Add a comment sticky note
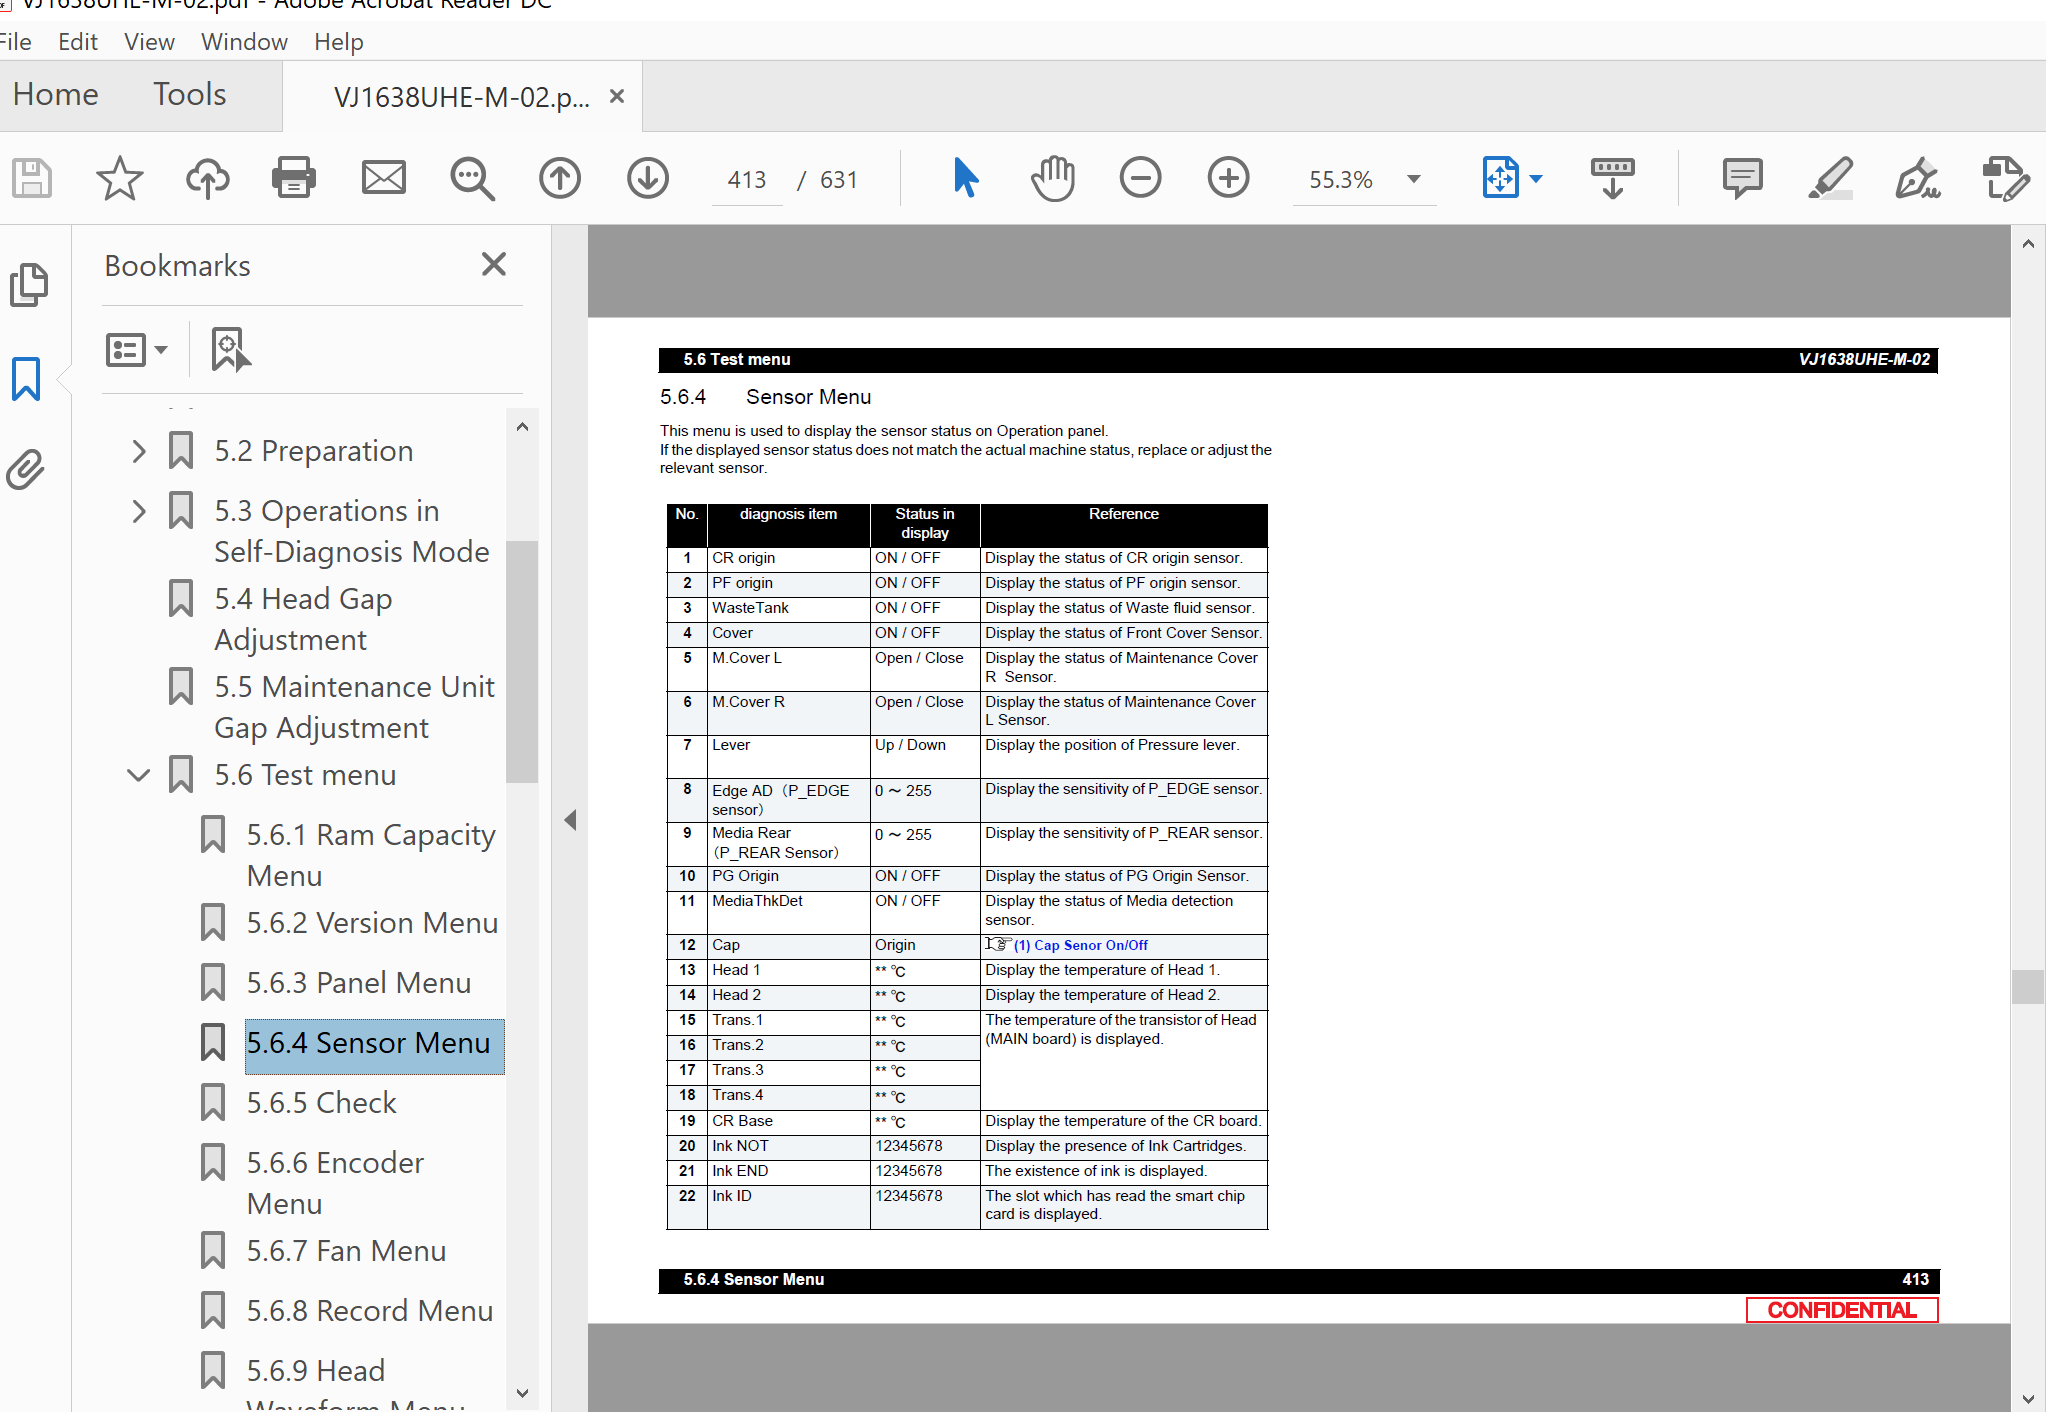Image resolution: width=2046 pixels, height=1412 pixels. coord(1742,179)
